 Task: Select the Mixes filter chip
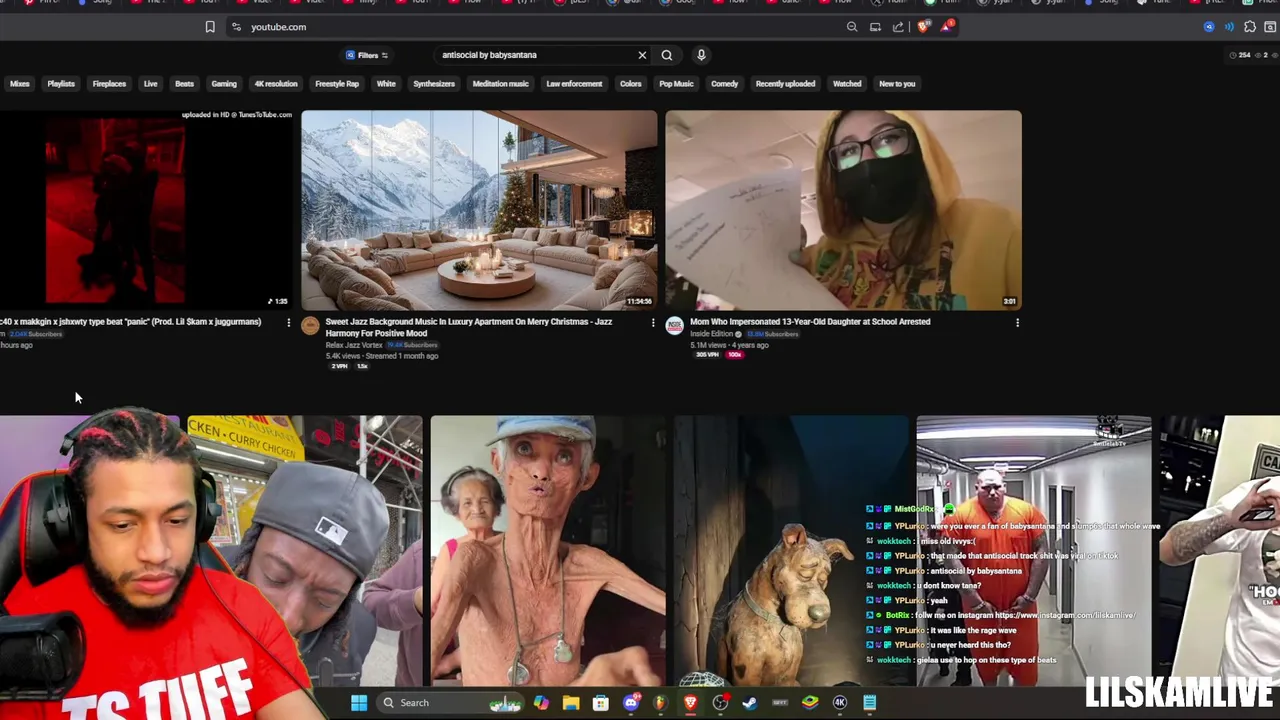pos(20,84)
